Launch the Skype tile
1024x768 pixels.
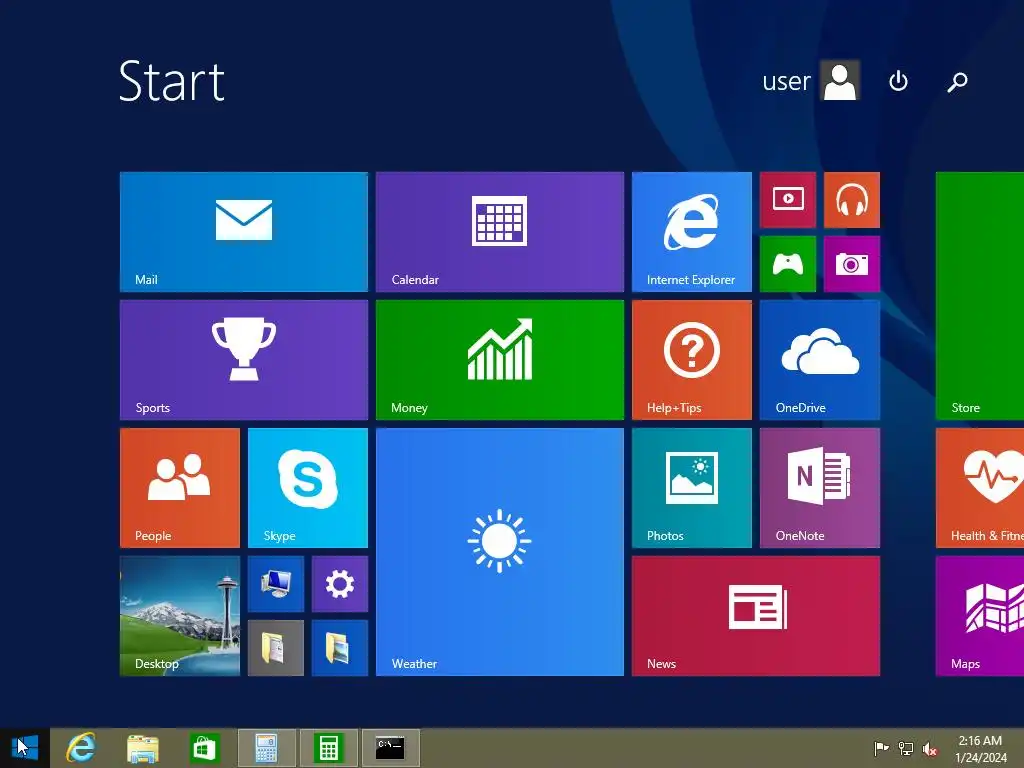coord(308,488)
